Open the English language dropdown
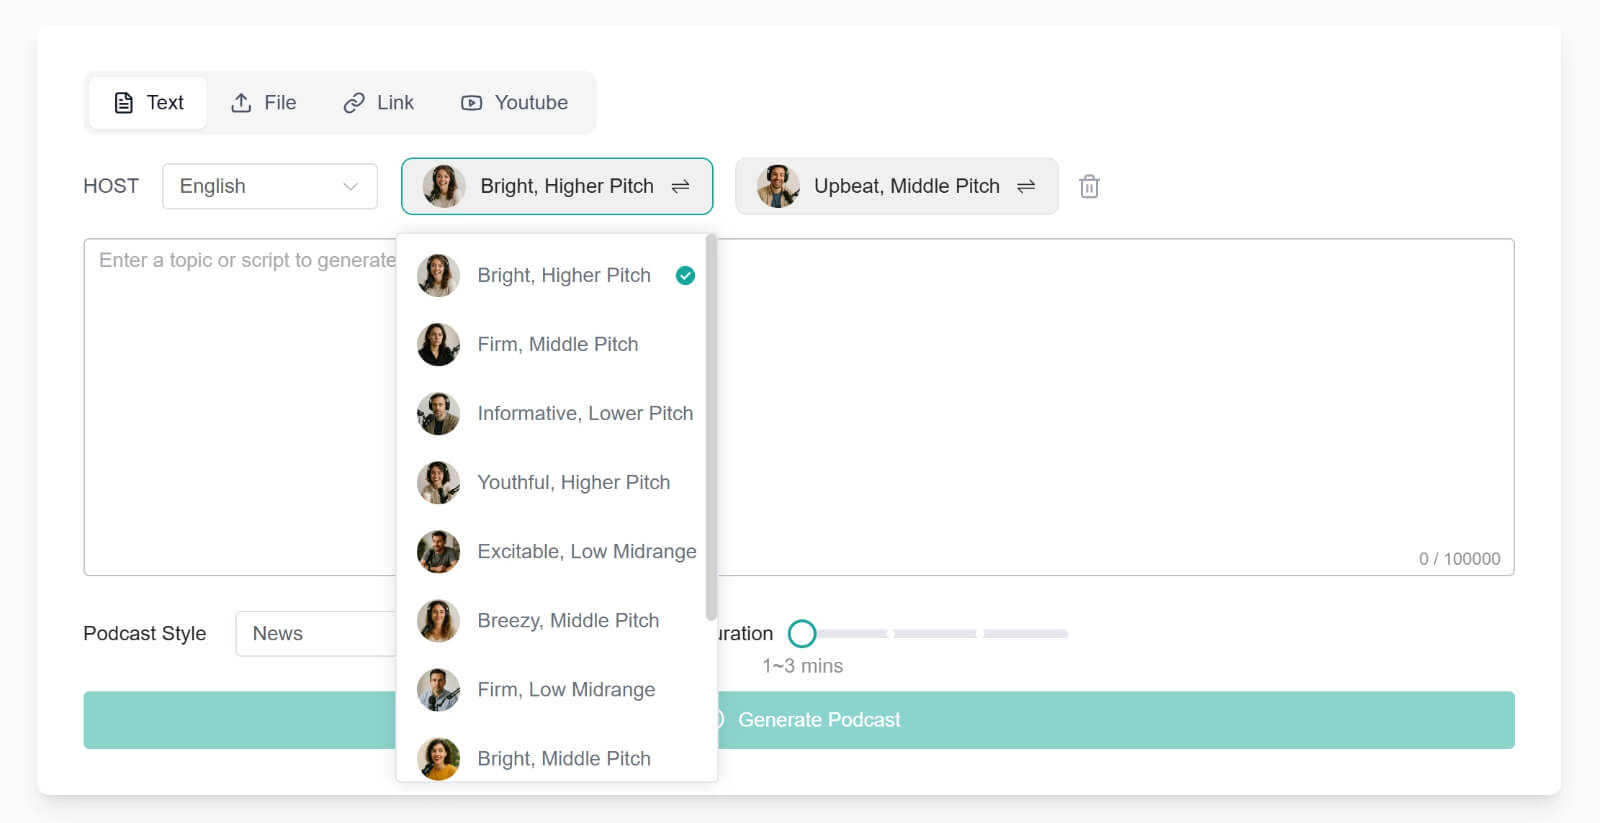This screenshot has height=823, width=1600. click(269, 187)
